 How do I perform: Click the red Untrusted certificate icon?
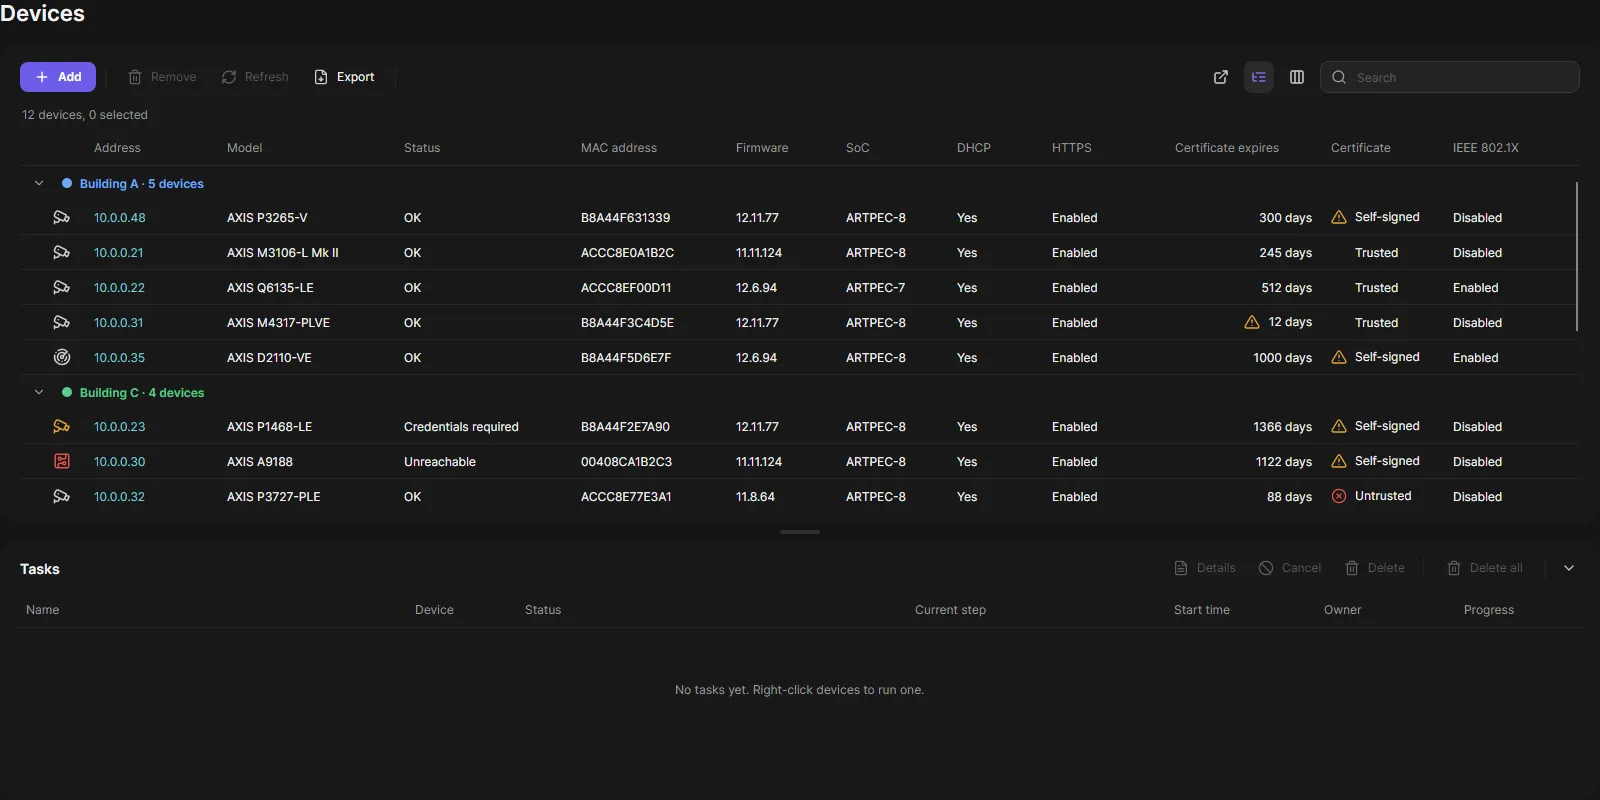pos(1339,496)
